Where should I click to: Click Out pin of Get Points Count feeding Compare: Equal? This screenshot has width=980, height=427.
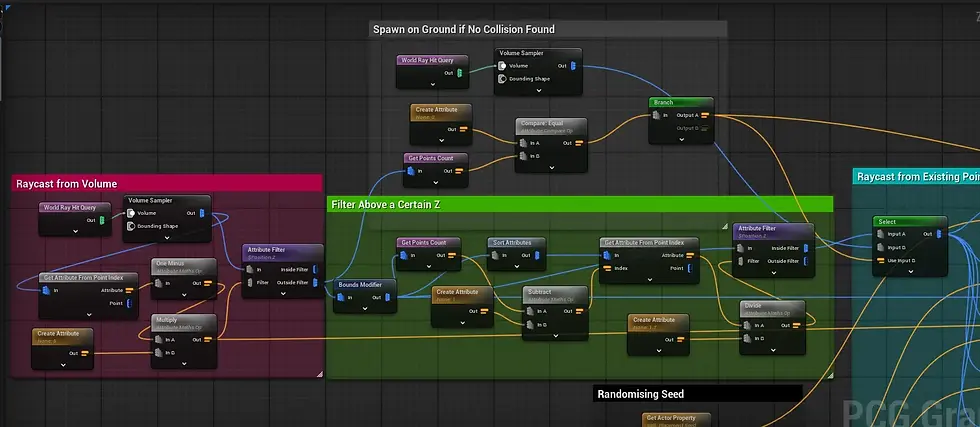pos(459,171)
